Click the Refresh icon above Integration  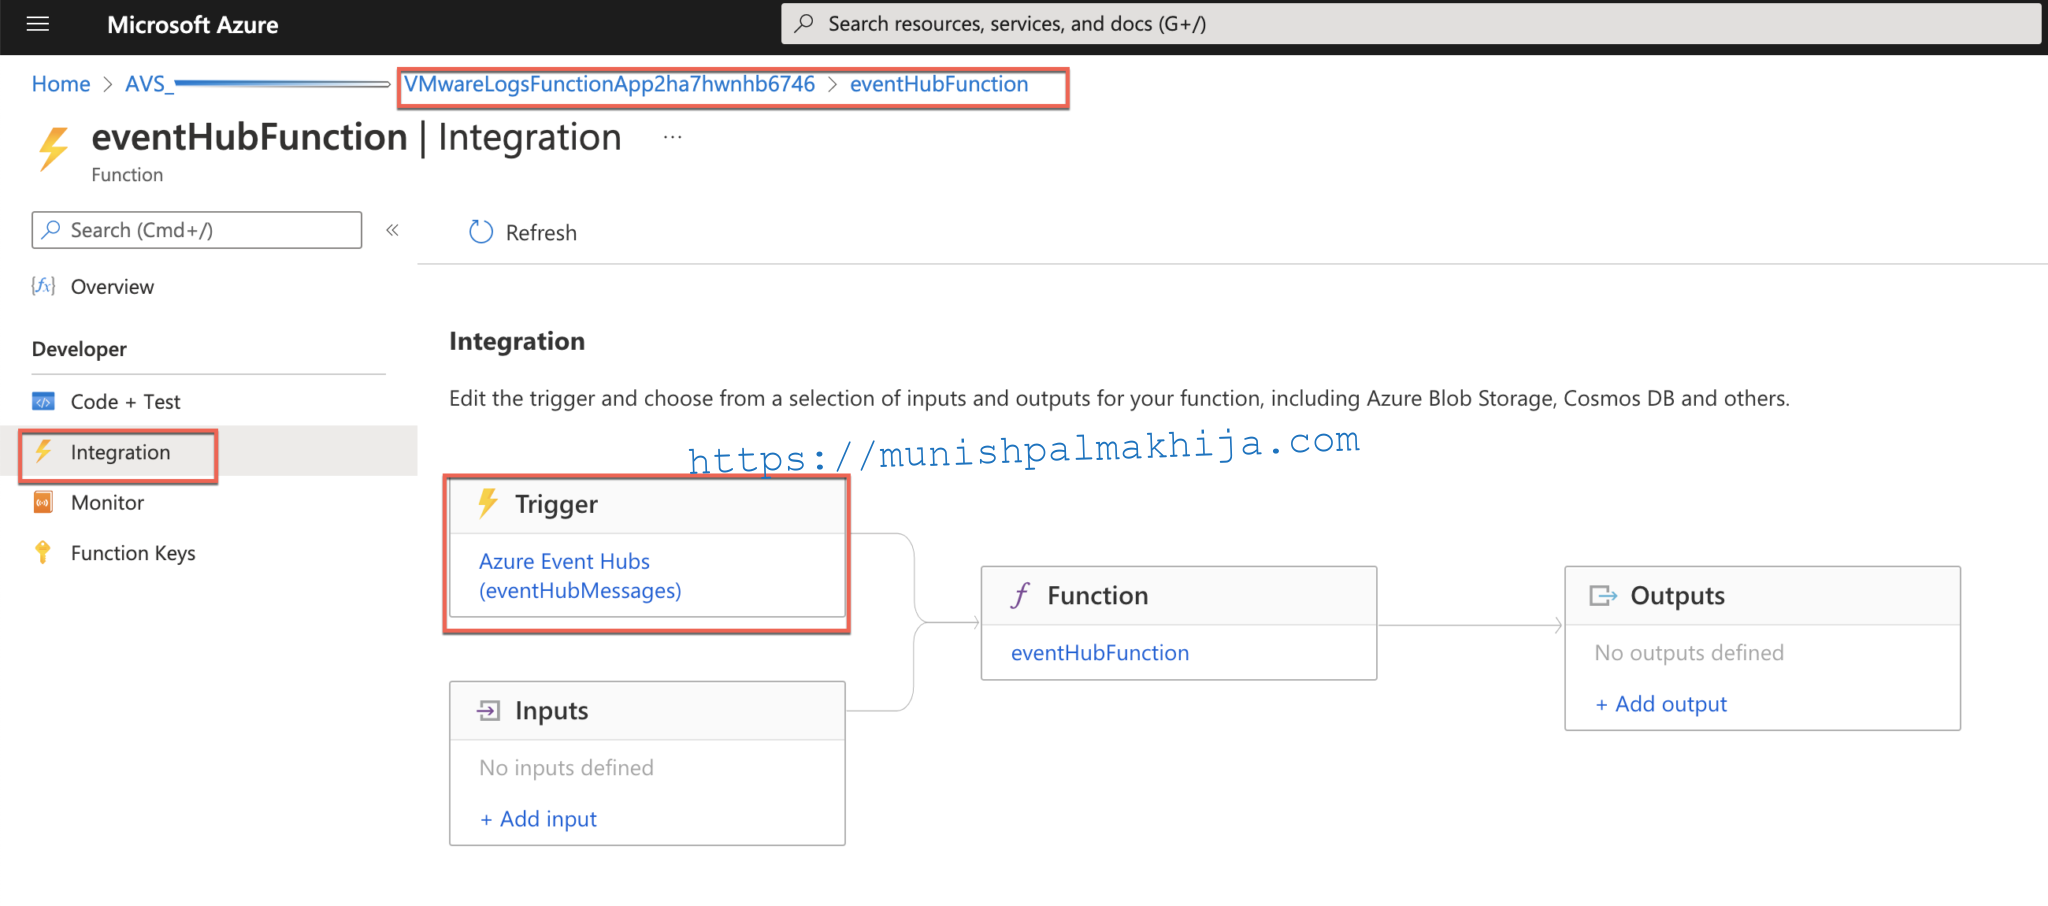coord(481,231)
